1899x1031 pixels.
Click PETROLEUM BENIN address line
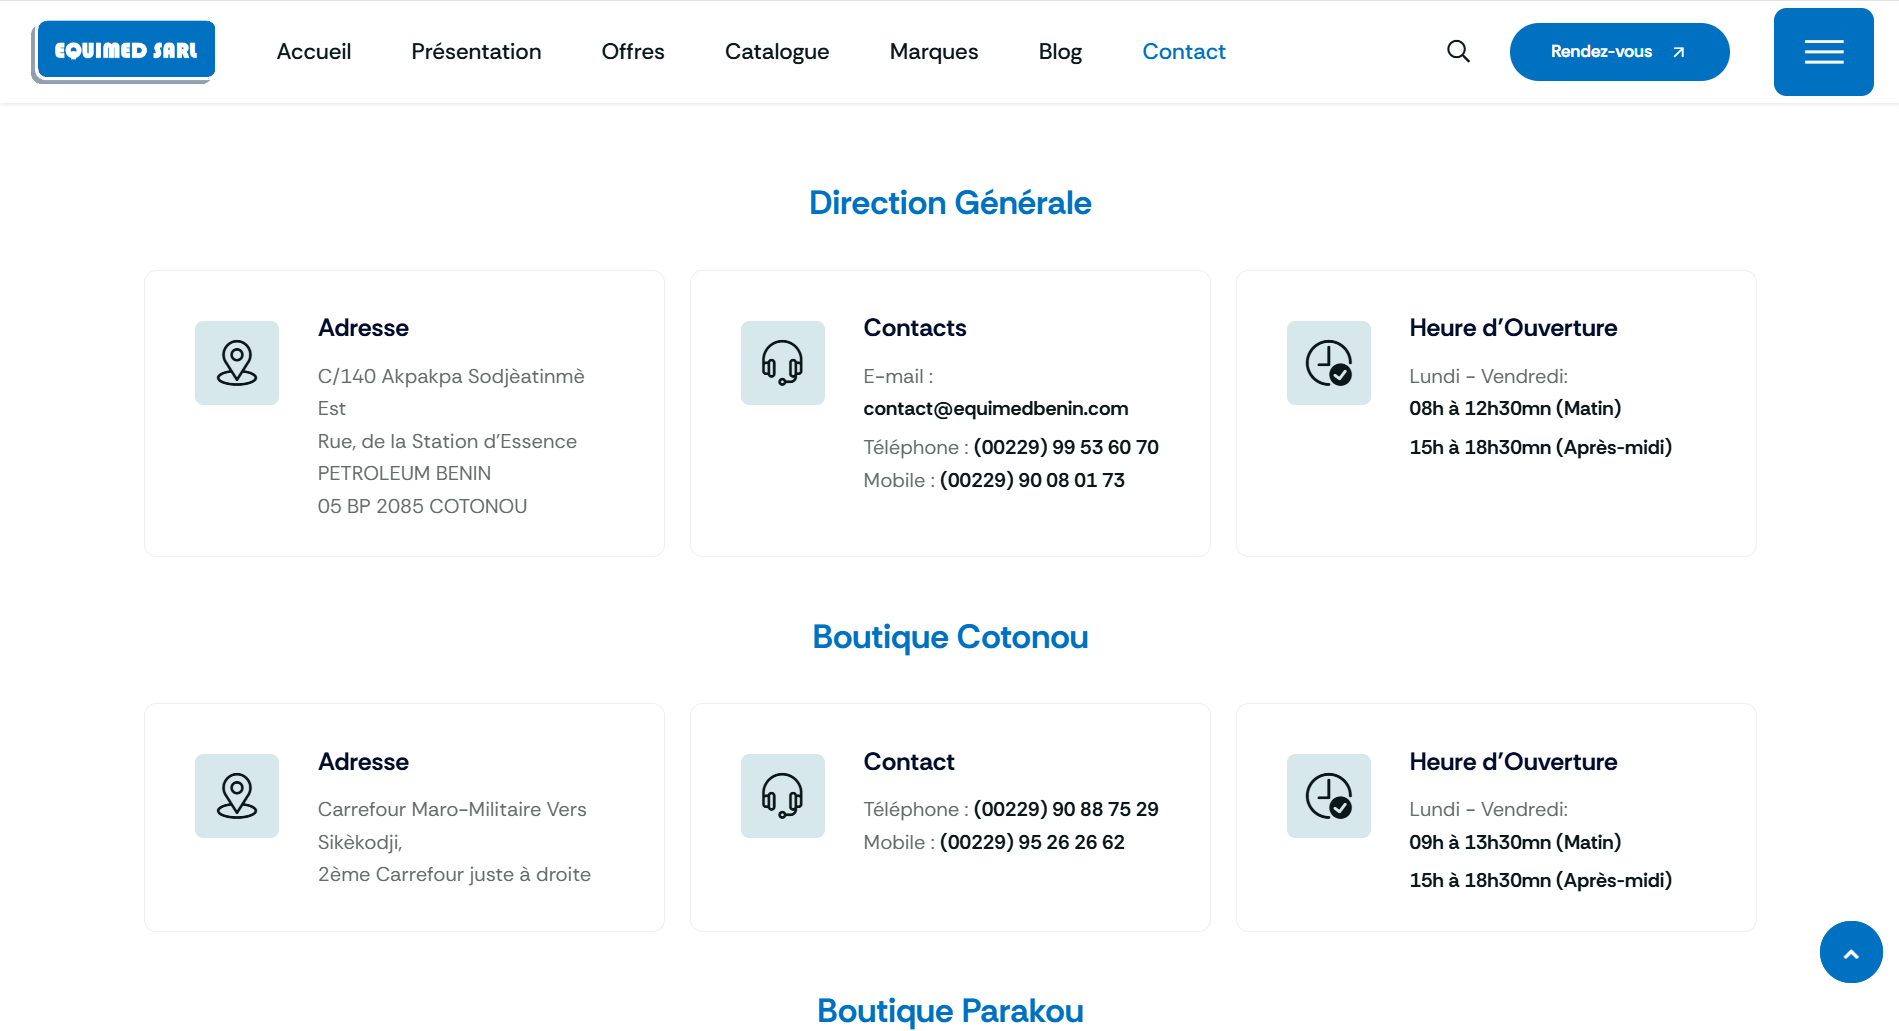[x=404, y=473]
